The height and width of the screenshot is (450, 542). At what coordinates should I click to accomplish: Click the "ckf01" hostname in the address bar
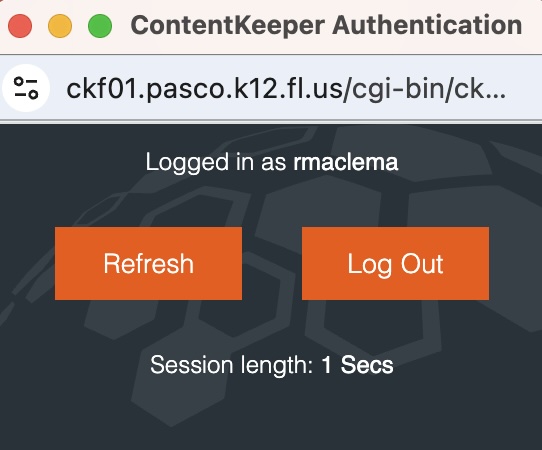pyautogui.click(x=102, y=88)
